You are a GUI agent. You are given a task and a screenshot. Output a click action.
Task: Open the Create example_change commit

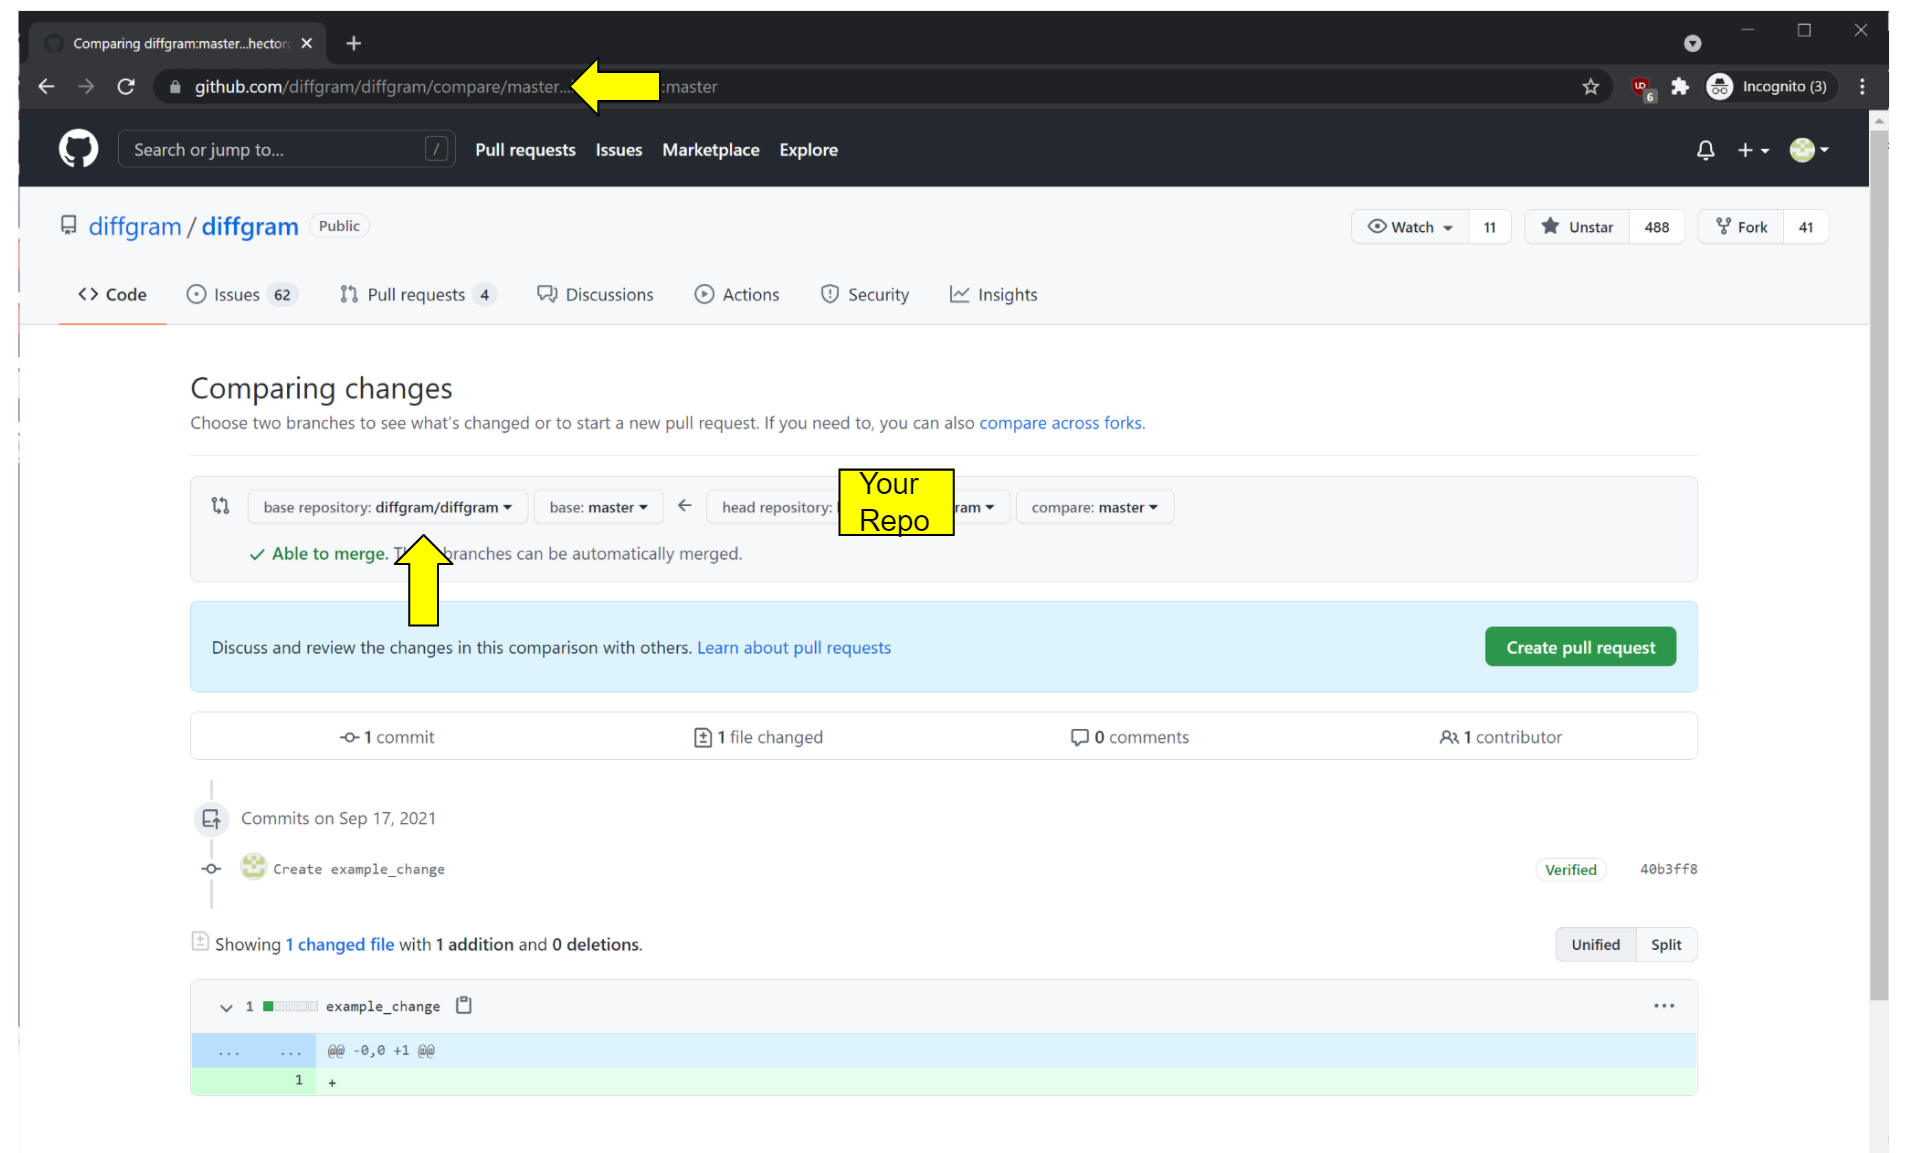[359, 869]
